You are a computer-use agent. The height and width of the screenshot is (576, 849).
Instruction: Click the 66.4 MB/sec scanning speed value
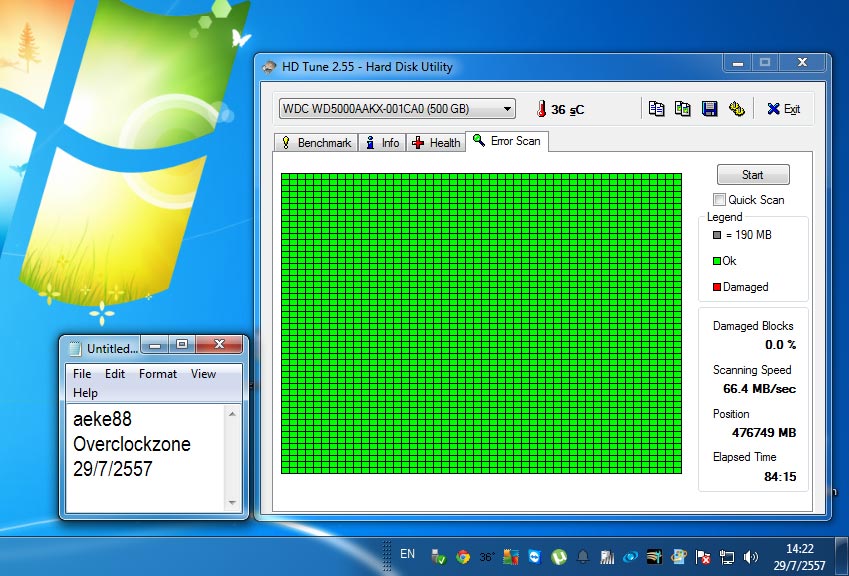point(759,389)
